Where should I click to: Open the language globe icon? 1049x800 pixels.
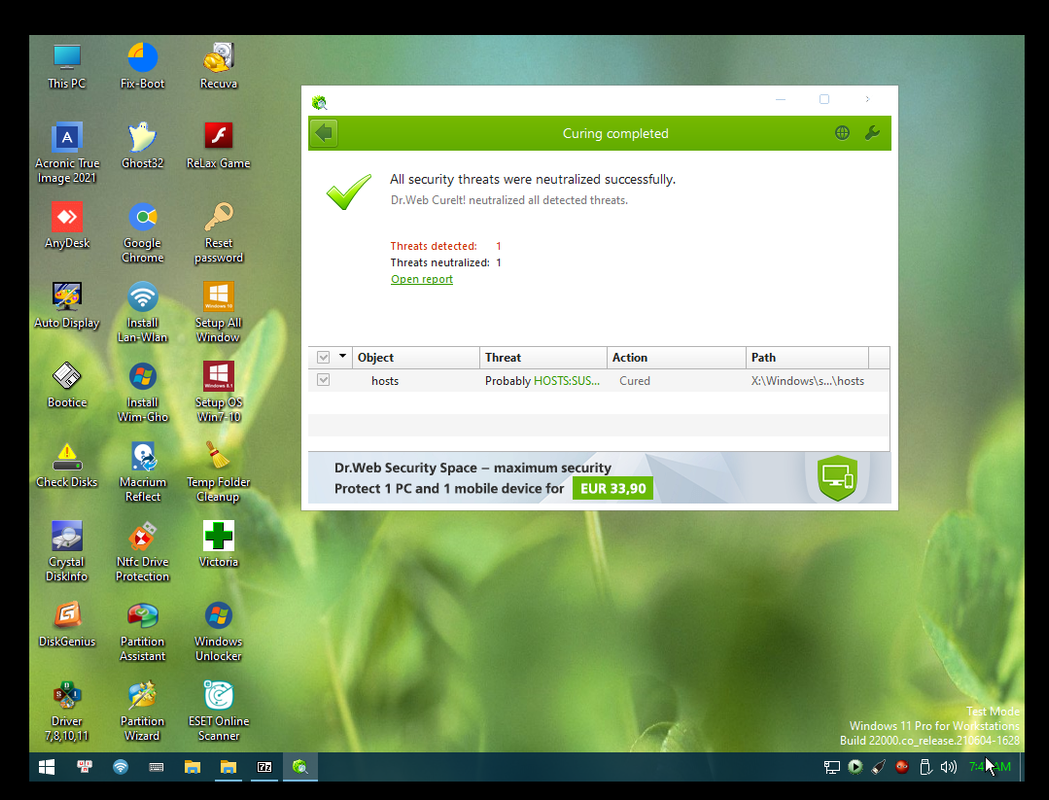click(x=842, y=133)
